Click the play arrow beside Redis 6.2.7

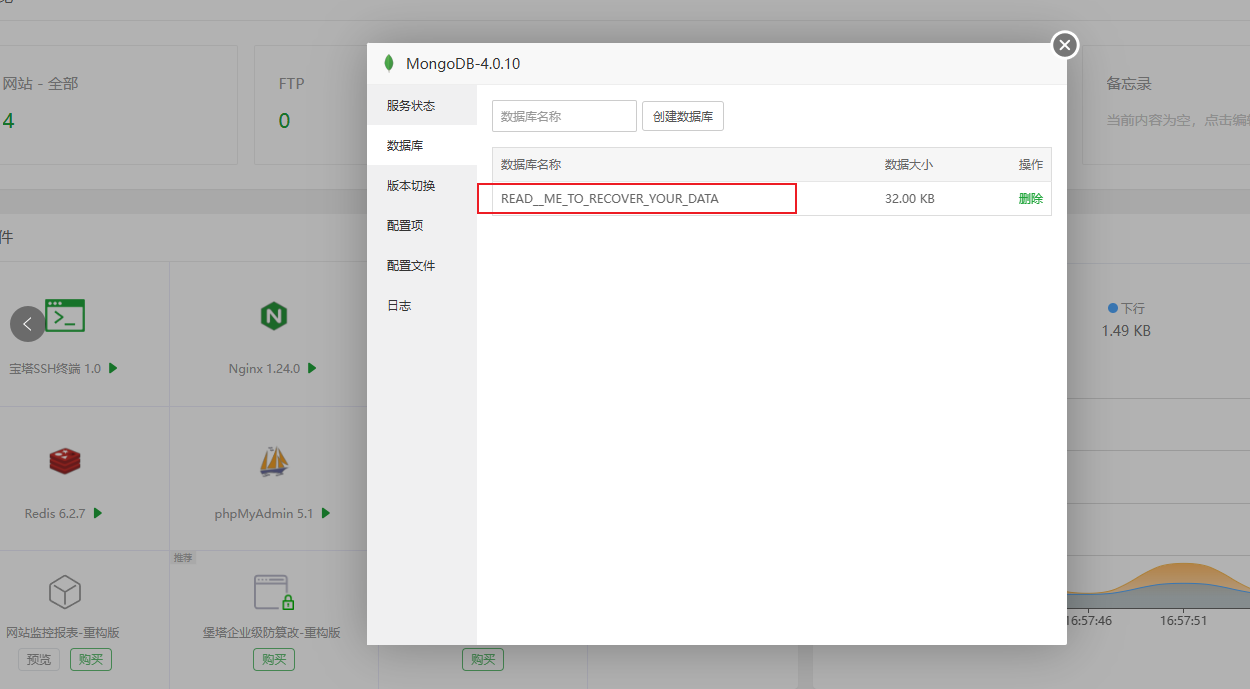(x=98, y=513)
